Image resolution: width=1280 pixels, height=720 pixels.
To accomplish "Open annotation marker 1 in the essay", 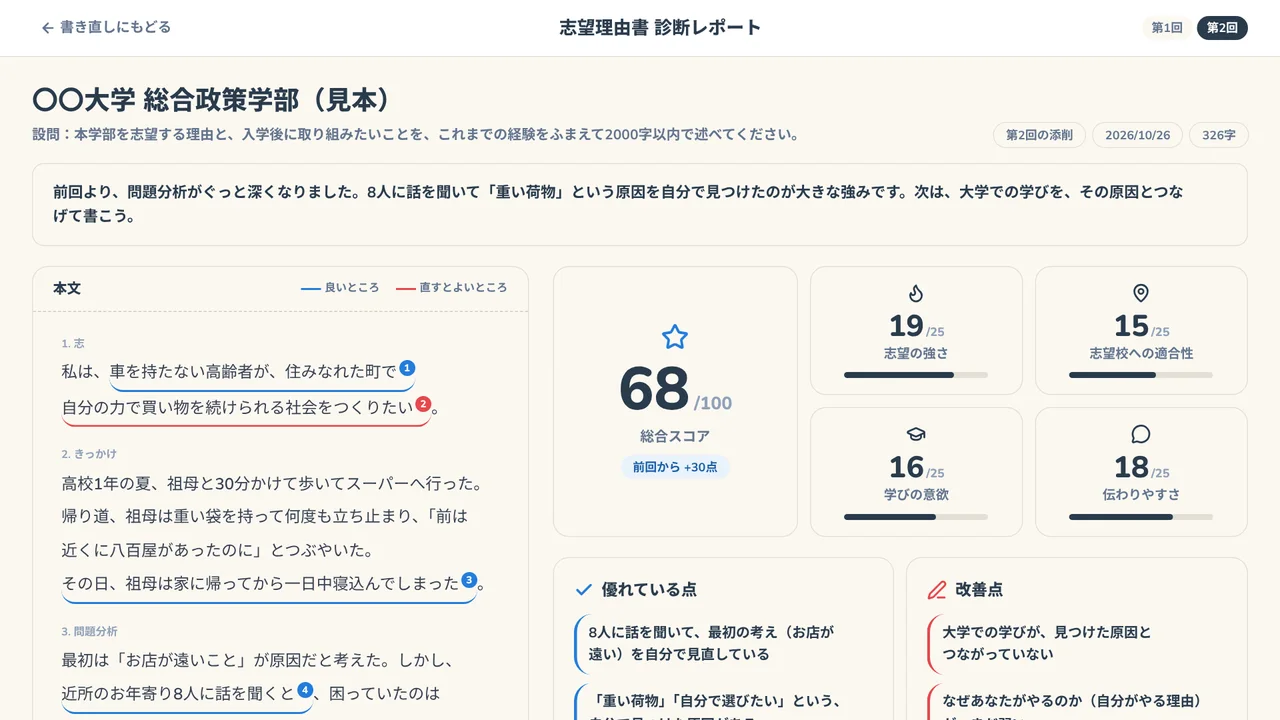I will pos(407,368).
